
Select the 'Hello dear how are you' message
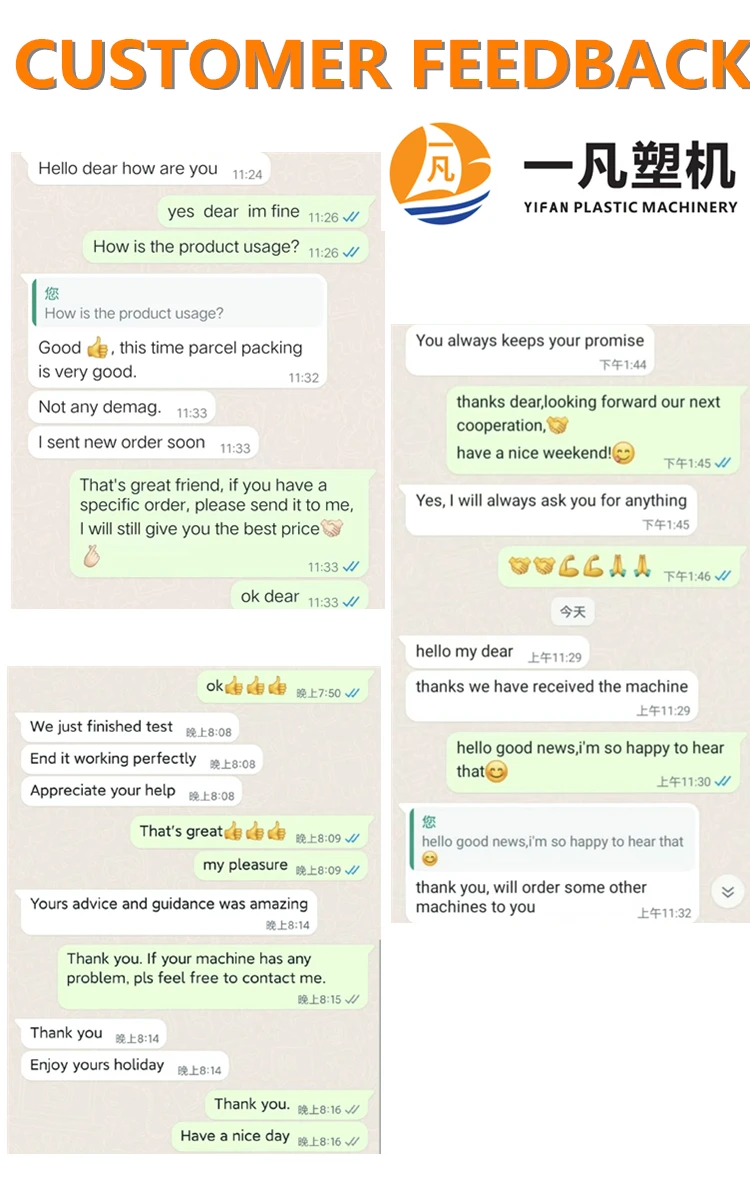point(128,169)
